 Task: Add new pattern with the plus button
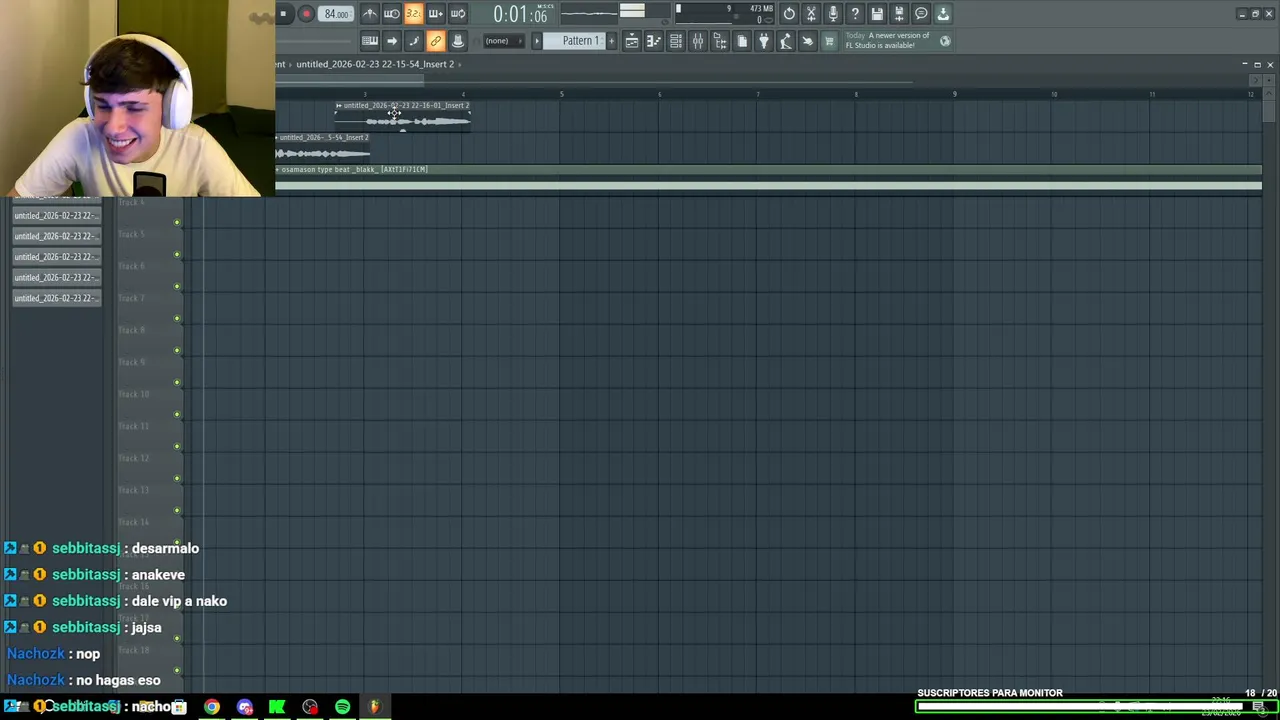(612, 41)
